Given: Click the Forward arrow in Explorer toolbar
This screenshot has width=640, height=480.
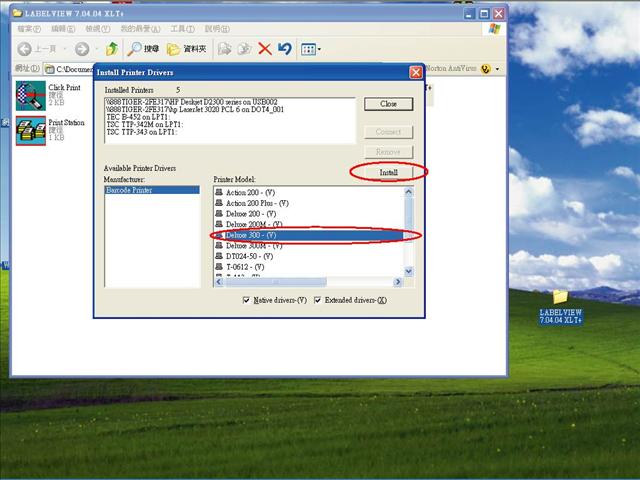Looking at the screenshot, I should (82, 49).
